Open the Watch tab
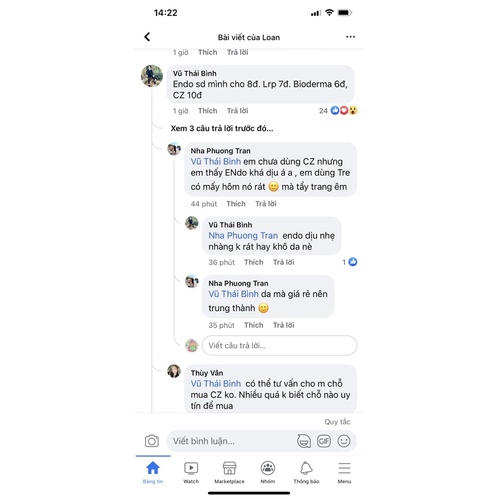The width and height of the screenshot is (499, 499). (x=191, y=472)
